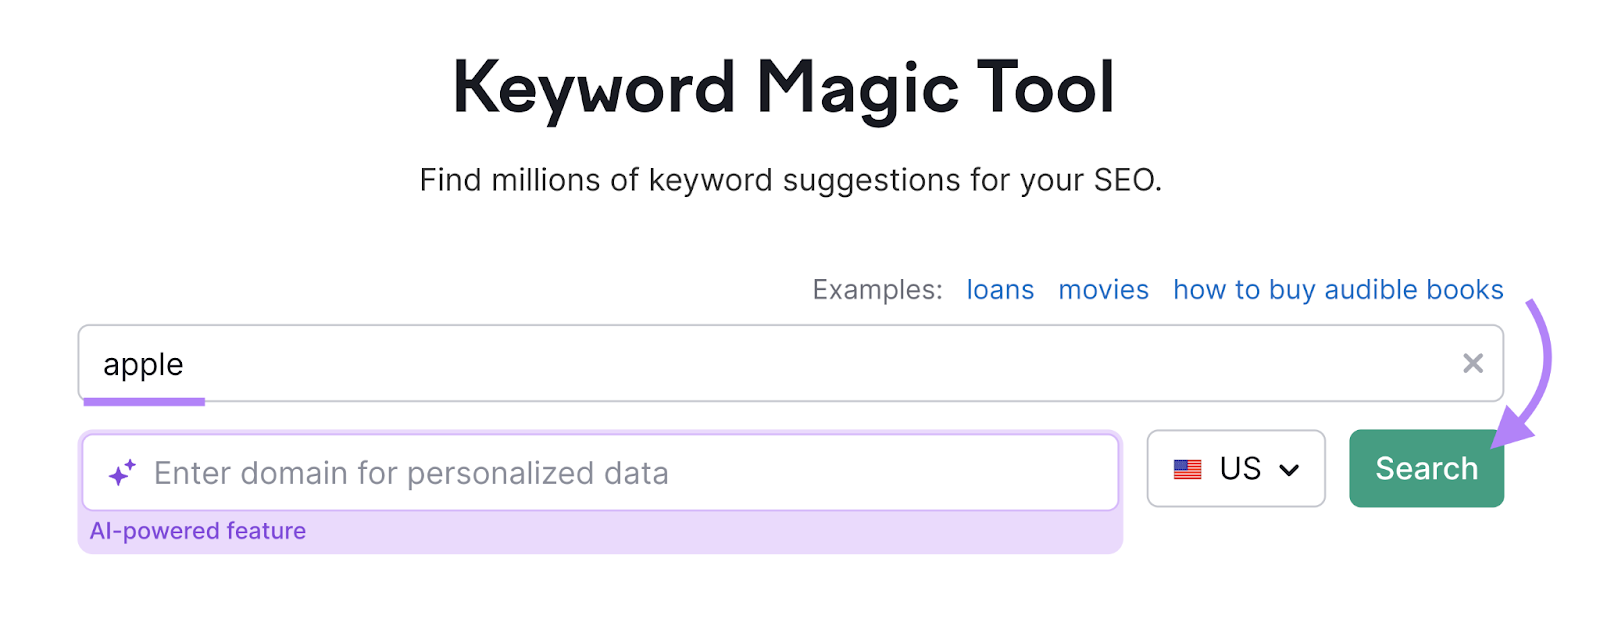Click the 'loans' example link
This screenshot has width=1600, height=623.
(x=999, y=290)
